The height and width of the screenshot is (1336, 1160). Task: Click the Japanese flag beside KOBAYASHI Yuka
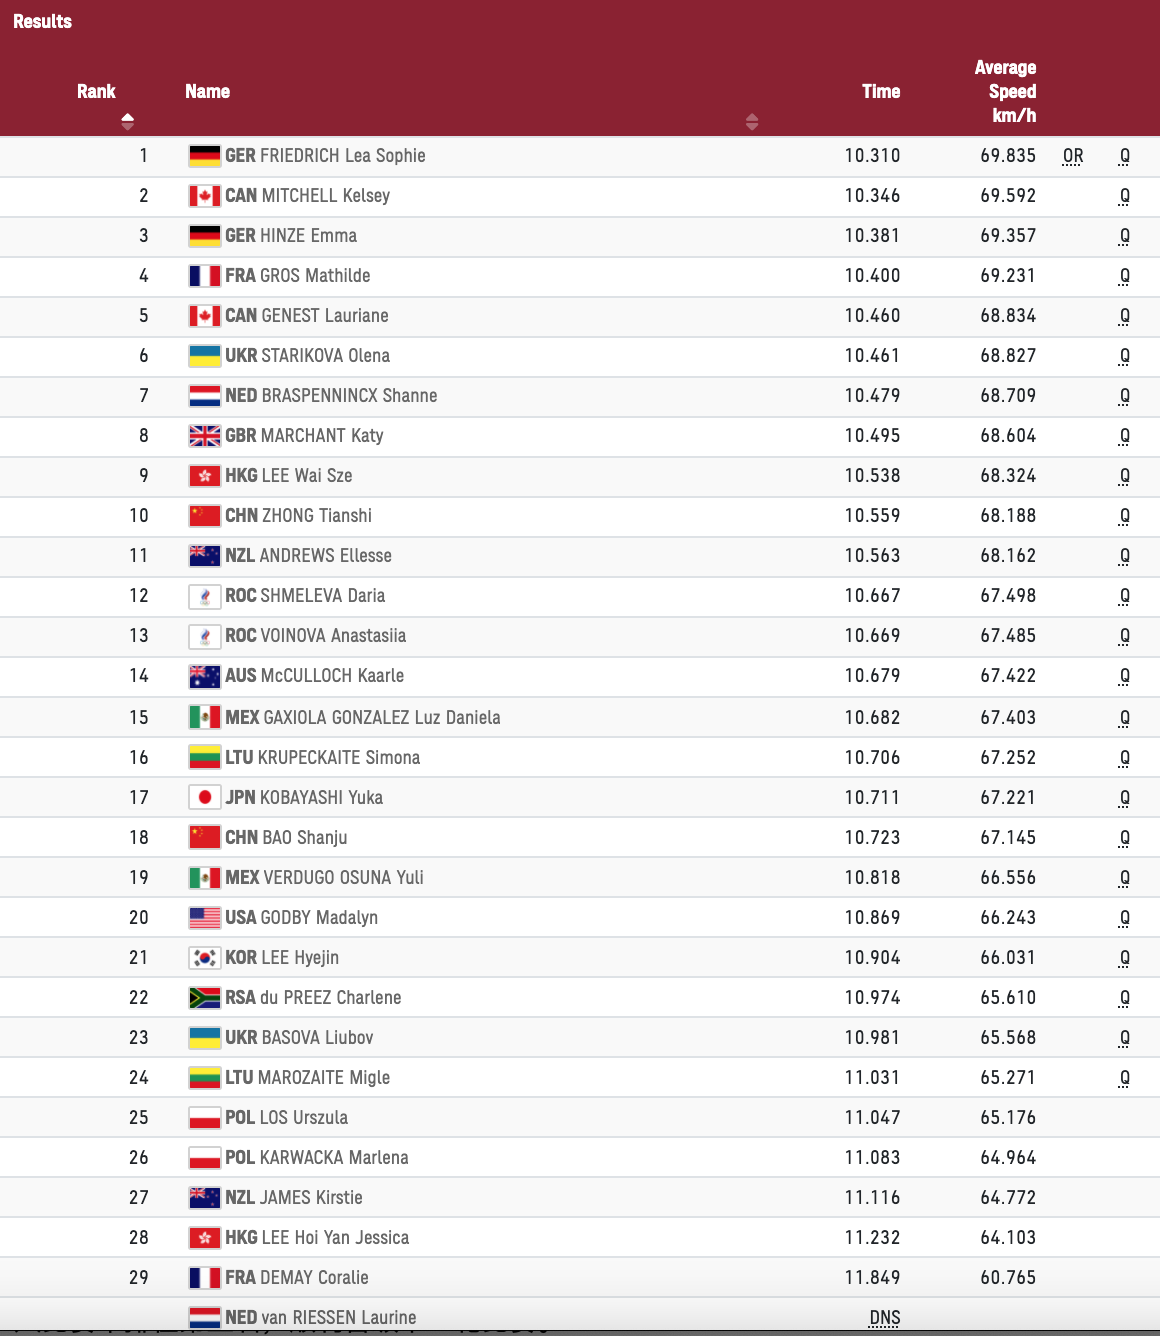[205, 798]
